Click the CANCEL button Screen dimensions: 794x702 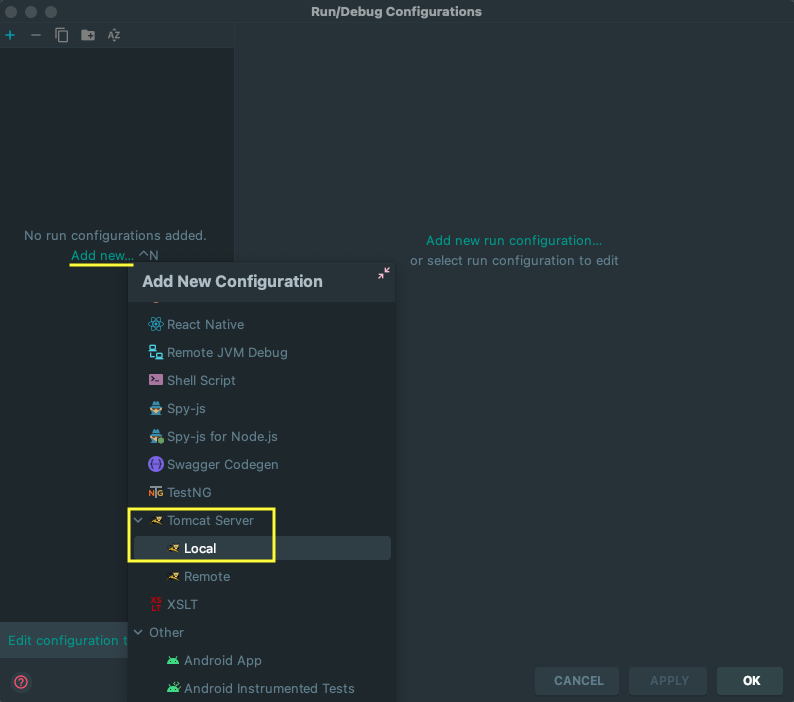(577, 681)
